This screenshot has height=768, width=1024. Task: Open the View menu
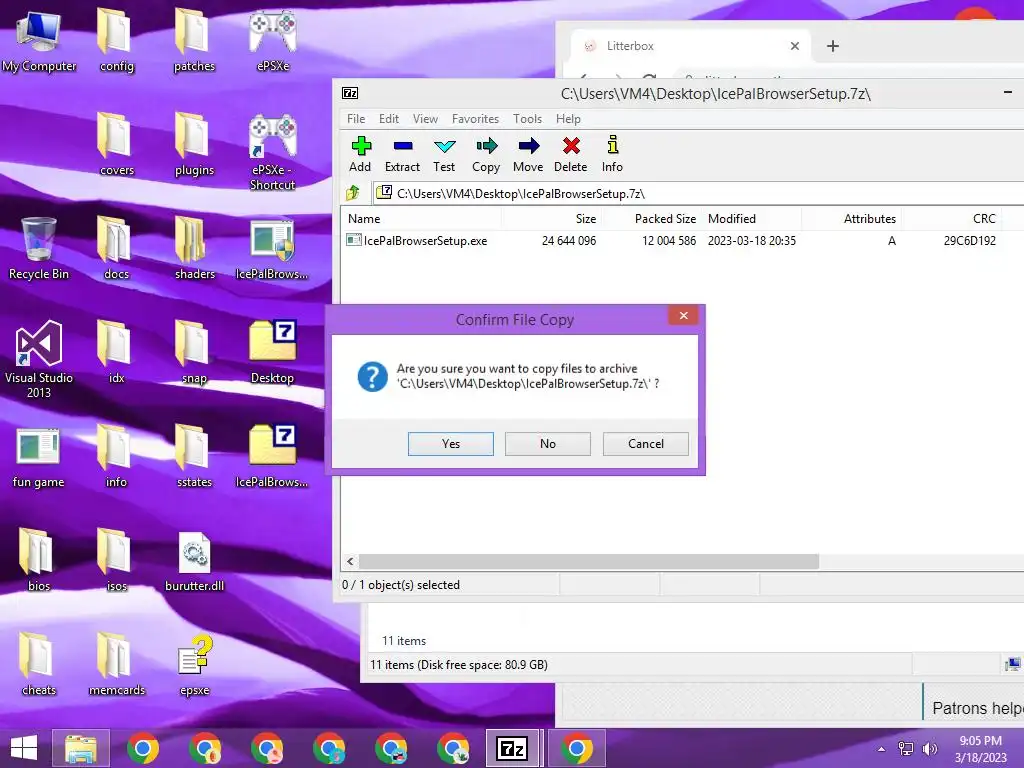pyautogui.click(x=425, y=119)
